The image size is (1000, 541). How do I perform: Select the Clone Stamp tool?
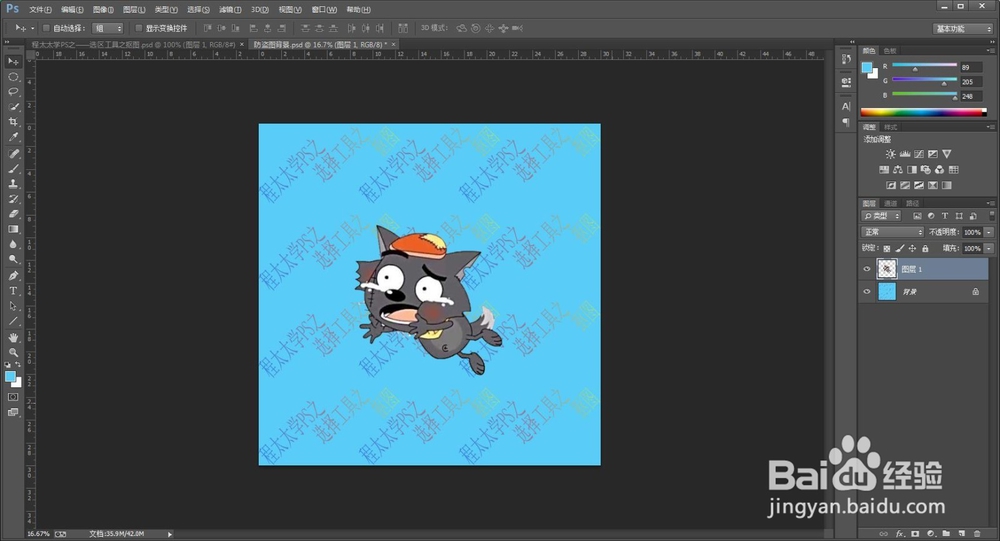13,184
